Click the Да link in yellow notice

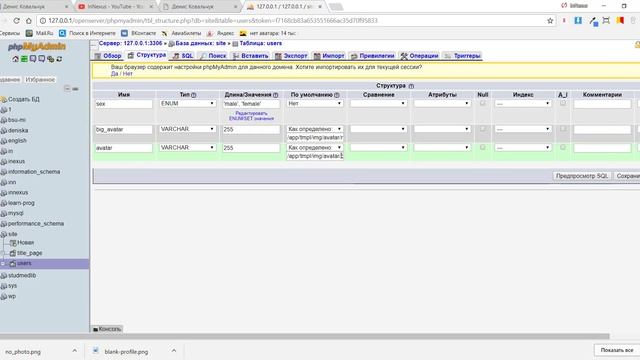(x=114, y=74)
